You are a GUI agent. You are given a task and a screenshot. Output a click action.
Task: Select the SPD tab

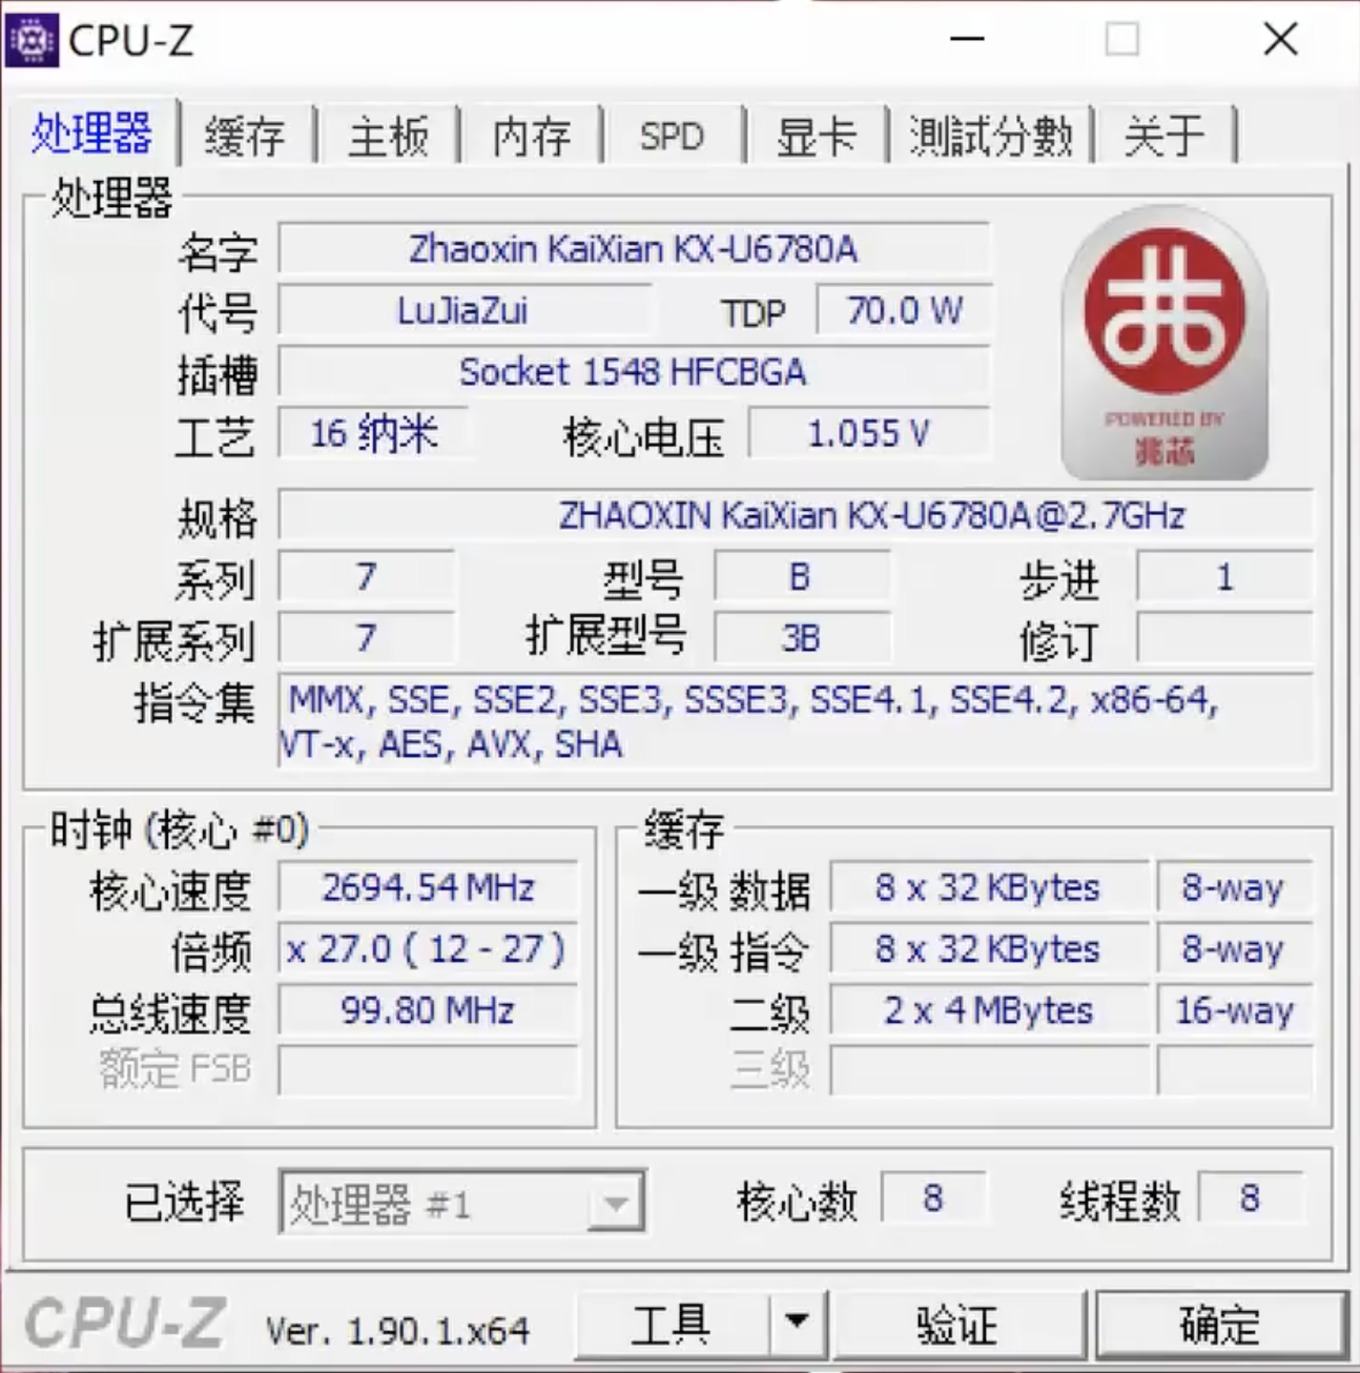pos(672,135)
